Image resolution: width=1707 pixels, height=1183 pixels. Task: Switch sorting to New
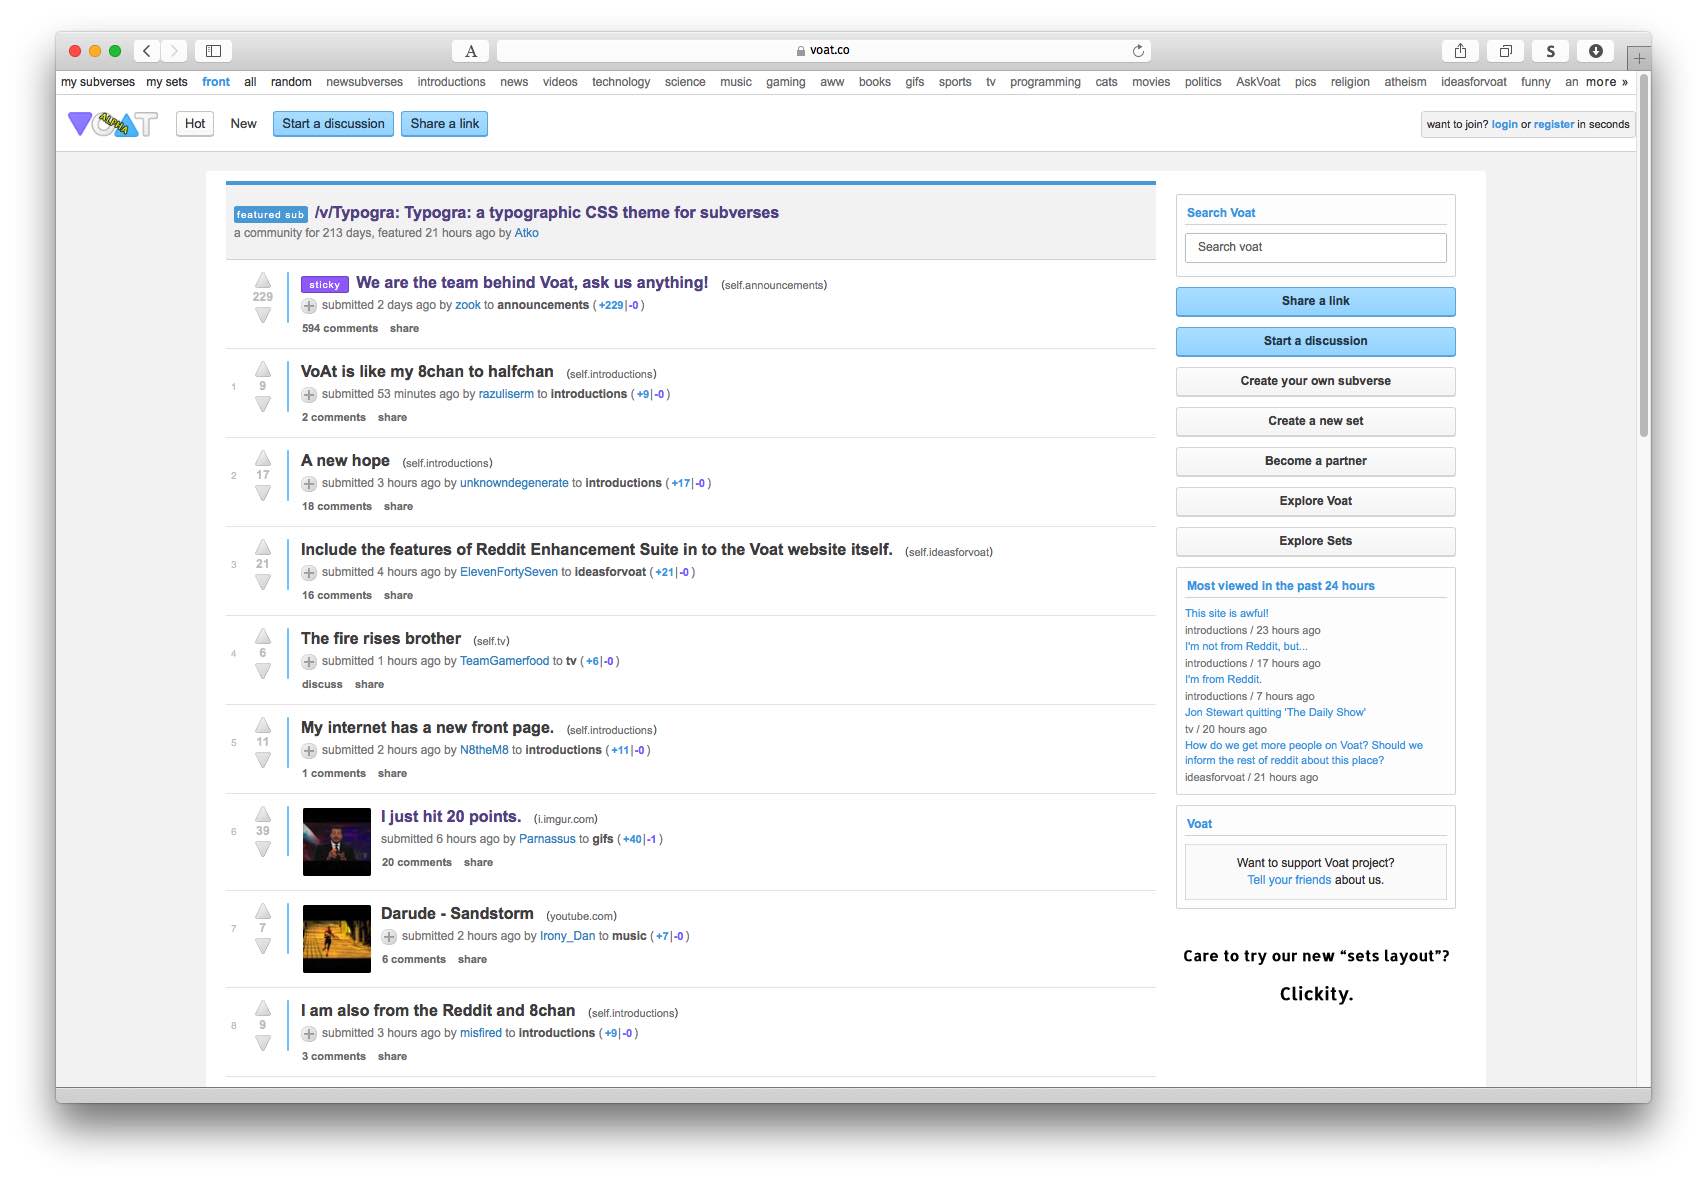pyautogui.click(x=243, y=123)
